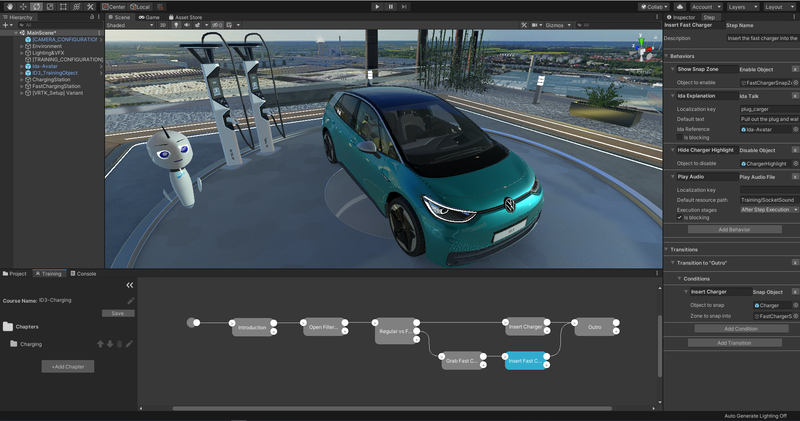Open the Shaded draw mode dropdown

click(130, 25)
